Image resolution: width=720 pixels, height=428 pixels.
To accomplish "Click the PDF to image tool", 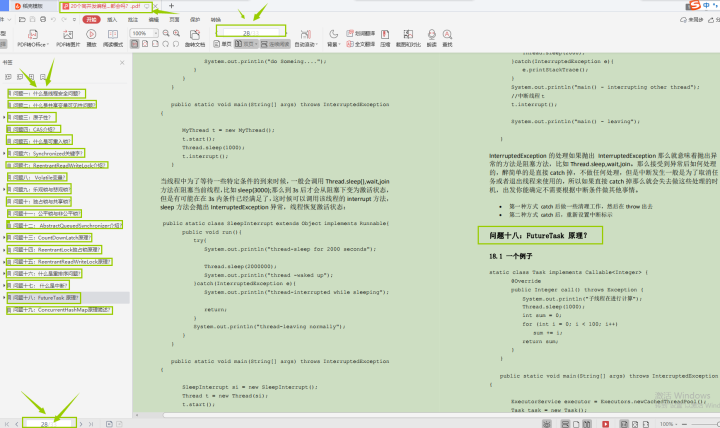I will pos(68,39).
